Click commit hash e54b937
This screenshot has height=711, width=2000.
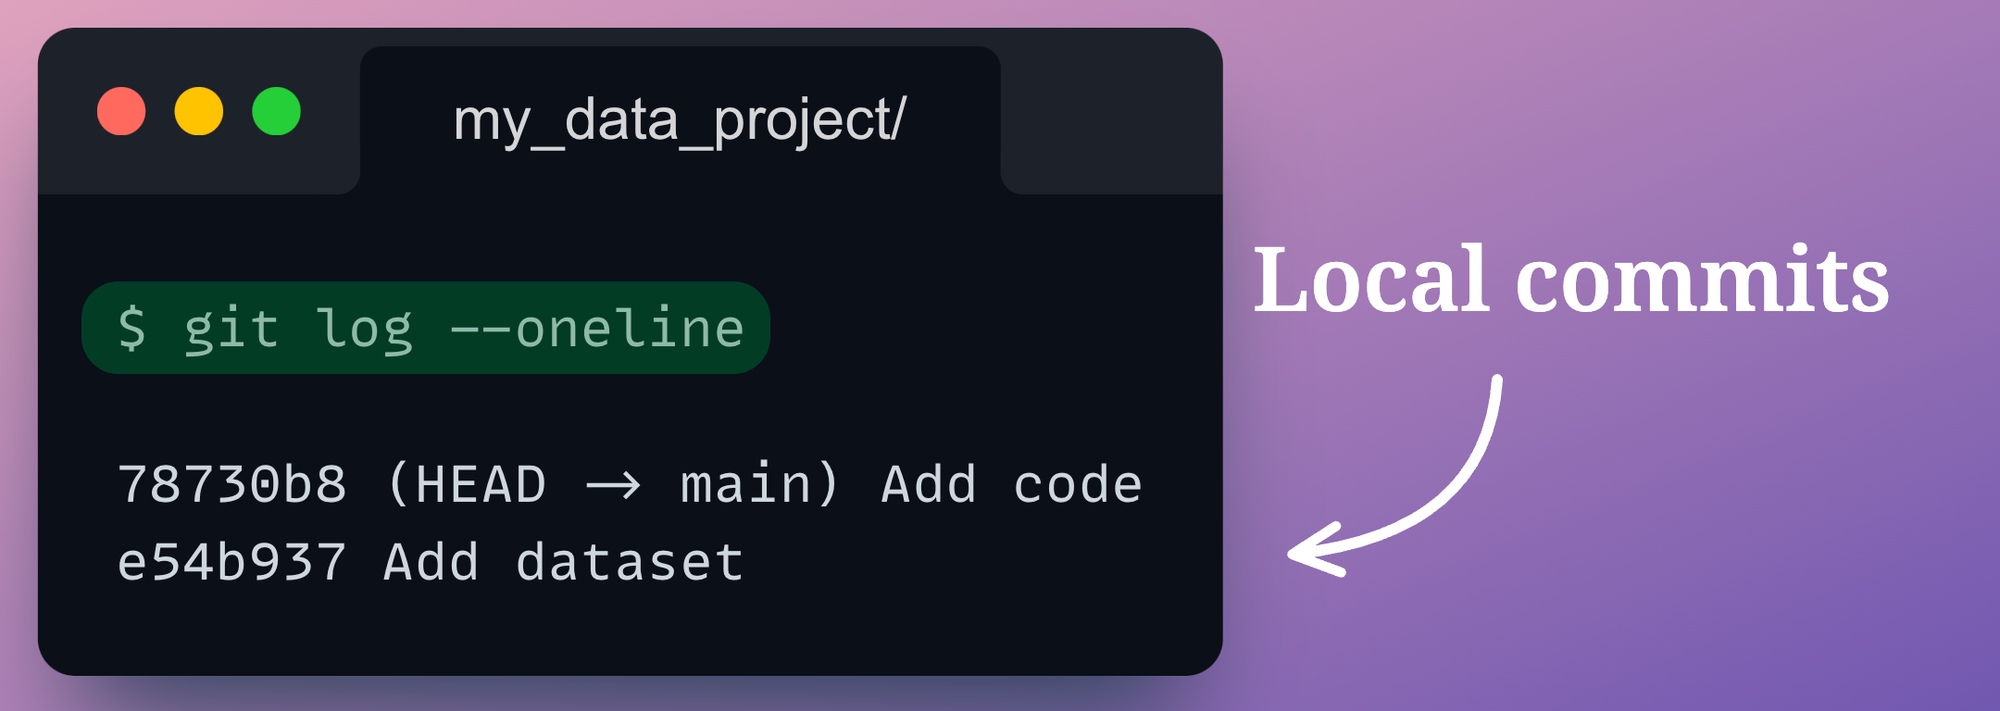coord(232,563)
